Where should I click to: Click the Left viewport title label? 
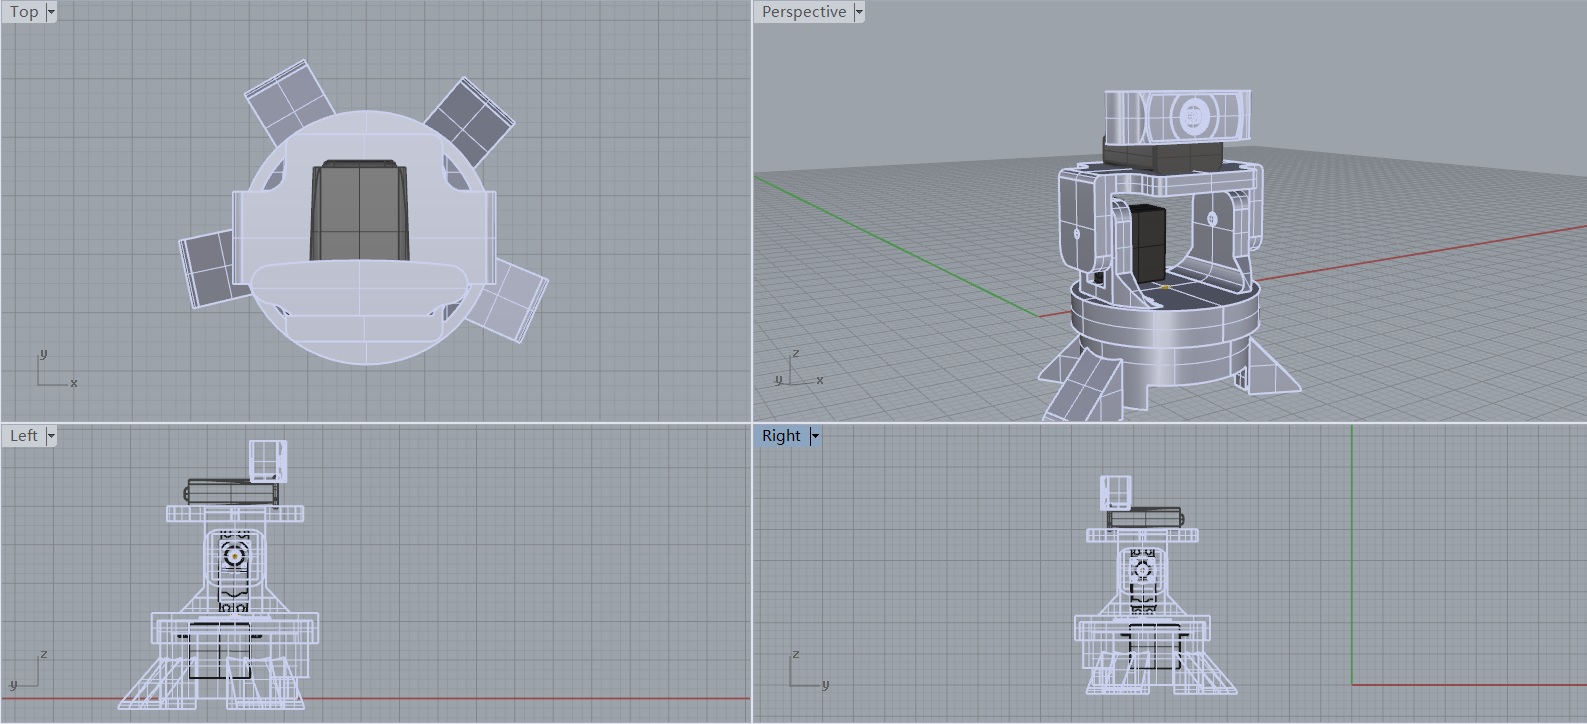[x=24, y=436]
